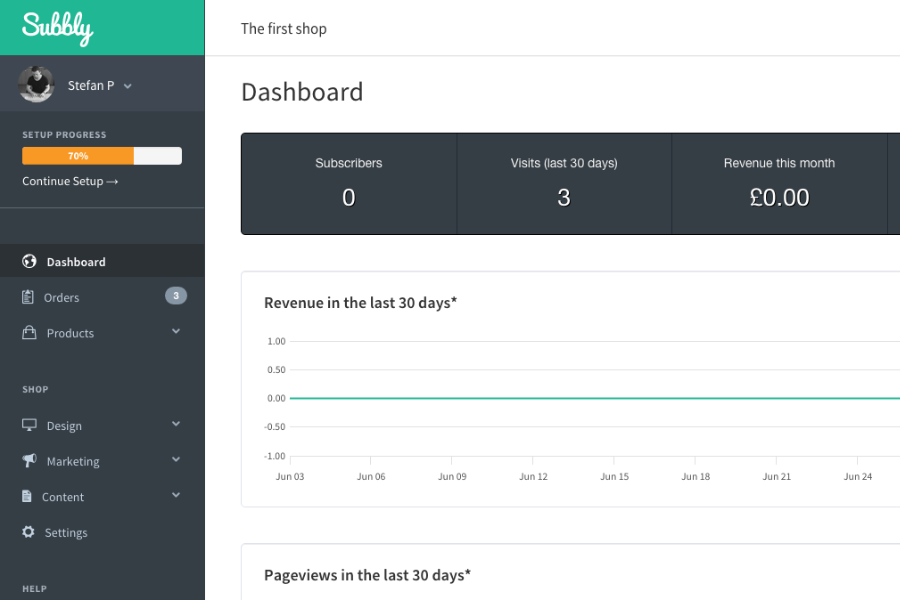Click the Jun 12 axis label
Screen dimensions: 900x600
[x=533, y=477]
